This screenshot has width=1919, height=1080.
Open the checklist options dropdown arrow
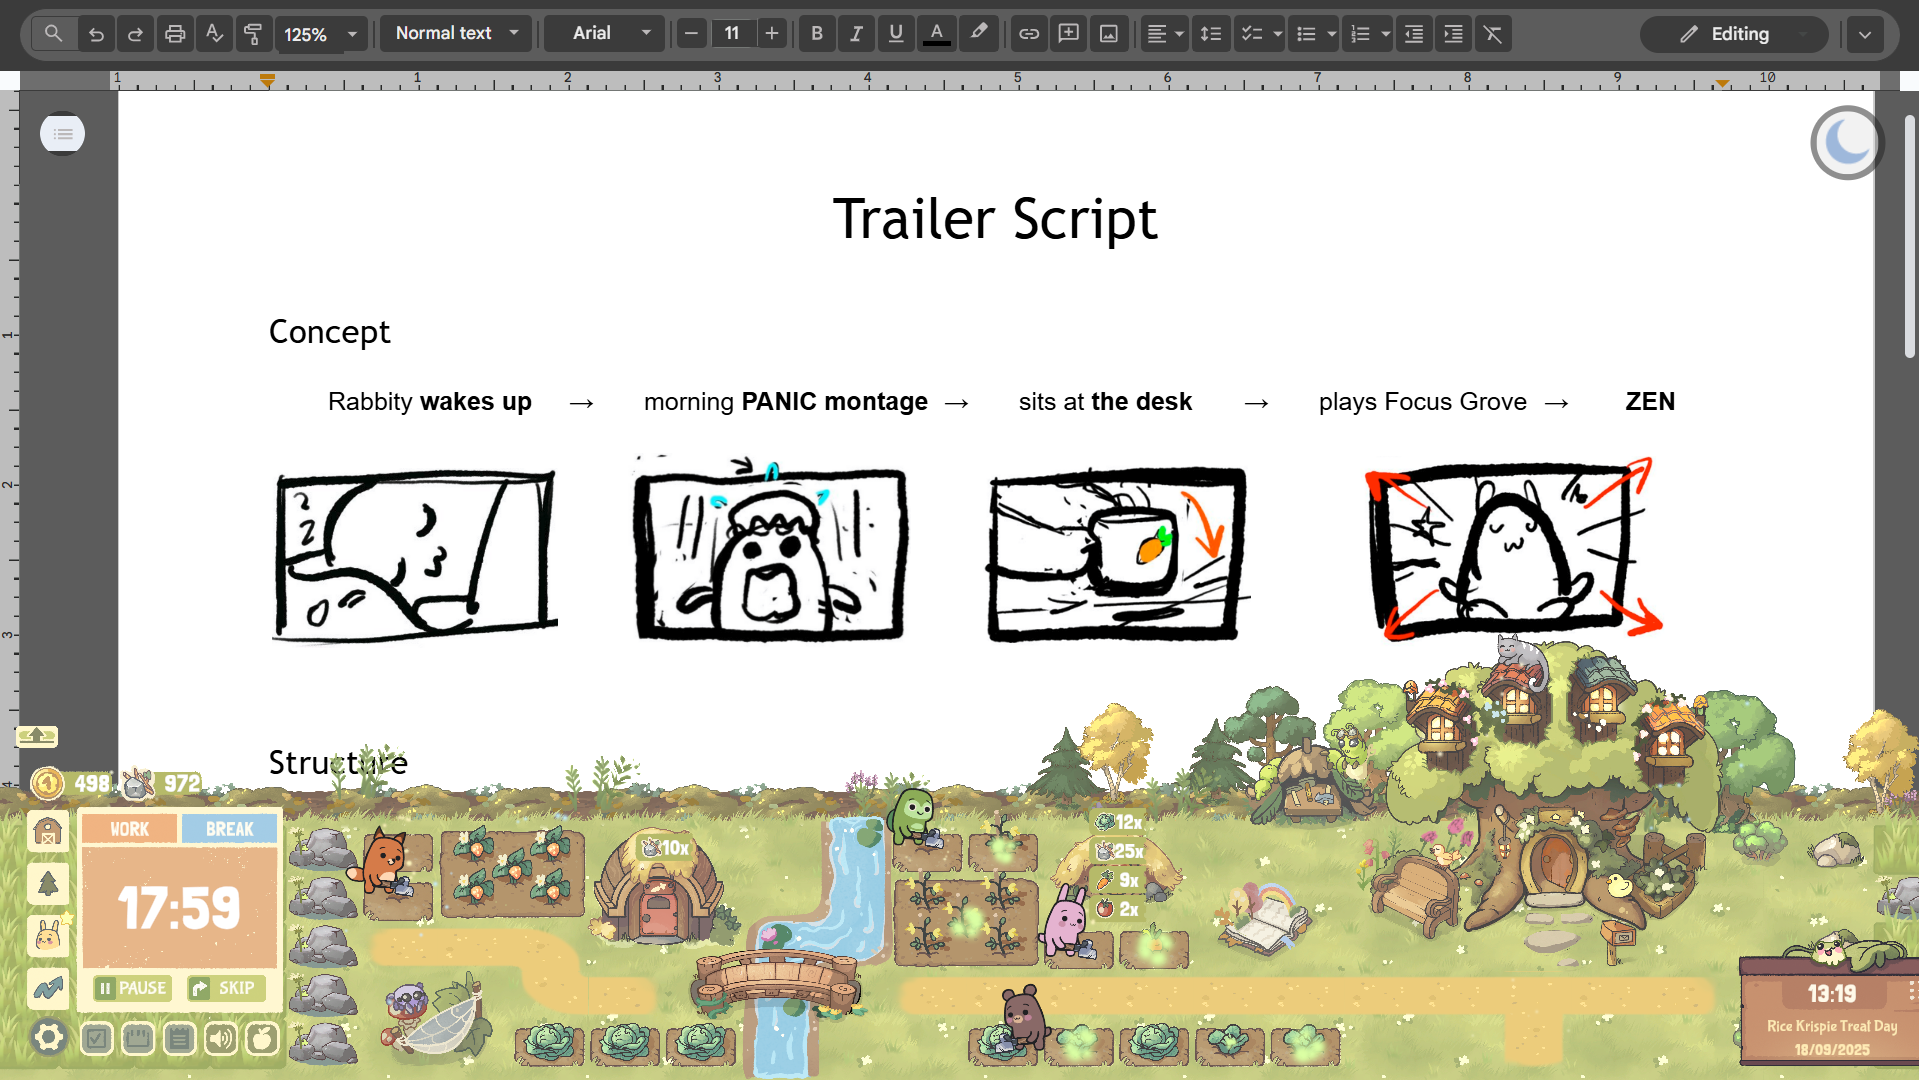point(1278,34)
